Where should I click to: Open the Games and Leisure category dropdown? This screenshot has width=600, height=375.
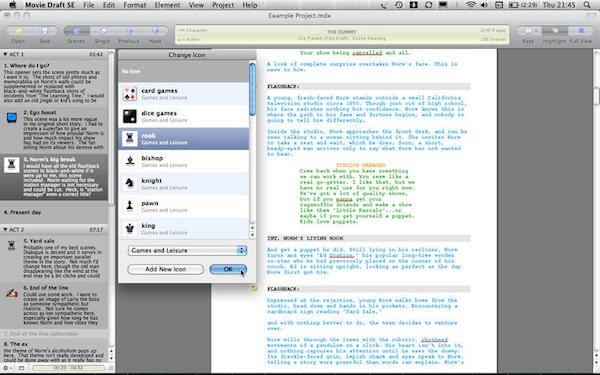187,250
